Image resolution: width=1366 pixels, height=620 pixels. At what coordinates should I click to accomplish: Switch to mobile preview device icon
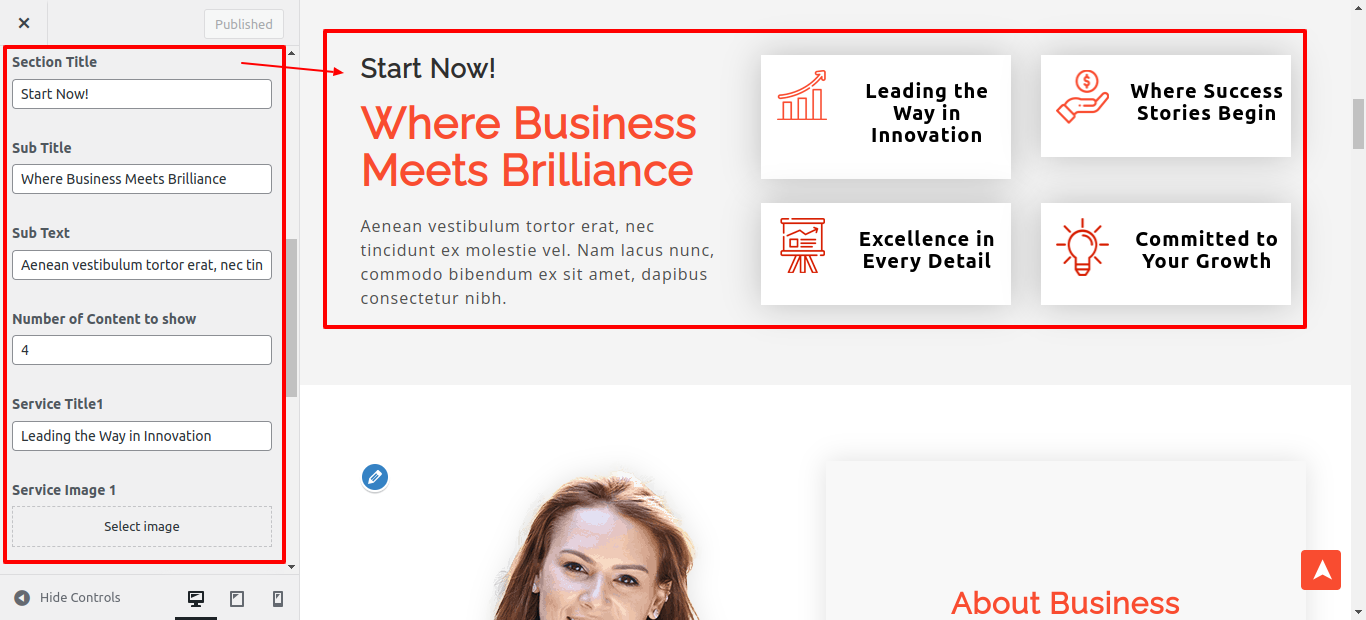(278, 598)
